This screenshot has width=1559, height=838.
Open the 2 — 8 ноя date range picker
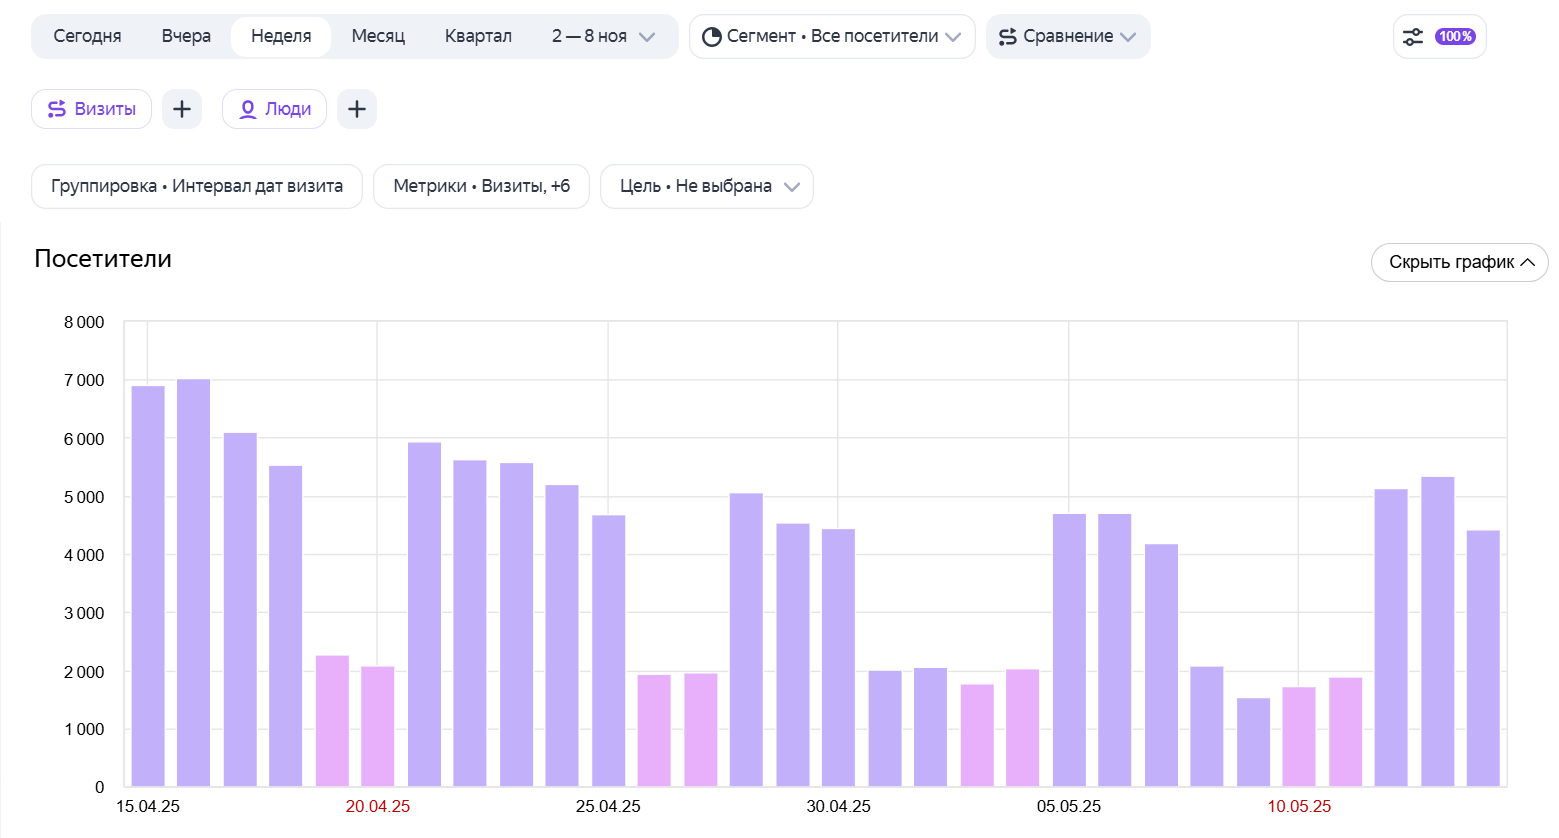click(x=603, y=36)
